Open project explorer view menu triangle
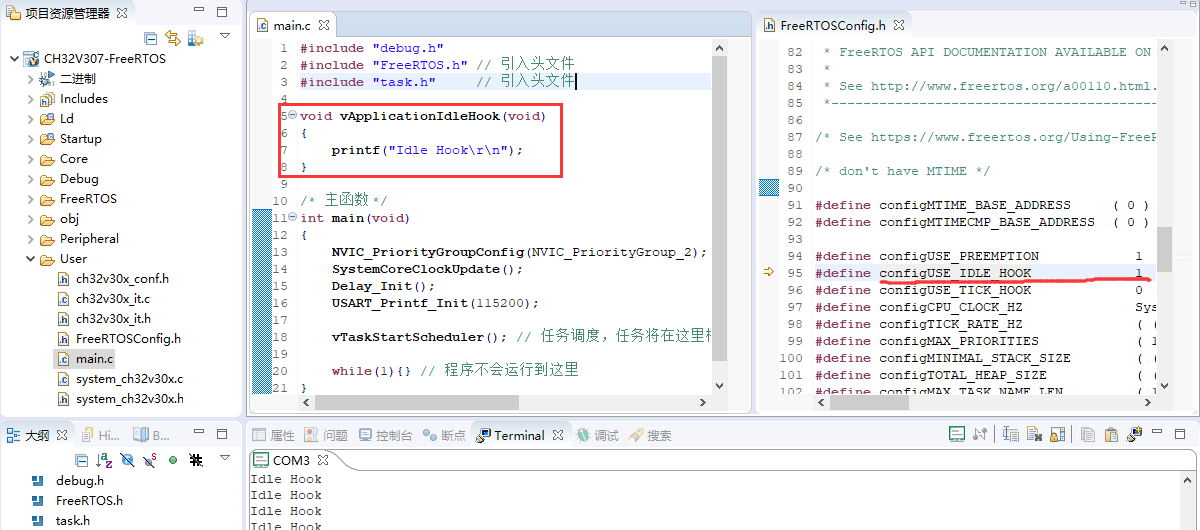This screenshot has width=1200, height=530. tap(225, 37)
